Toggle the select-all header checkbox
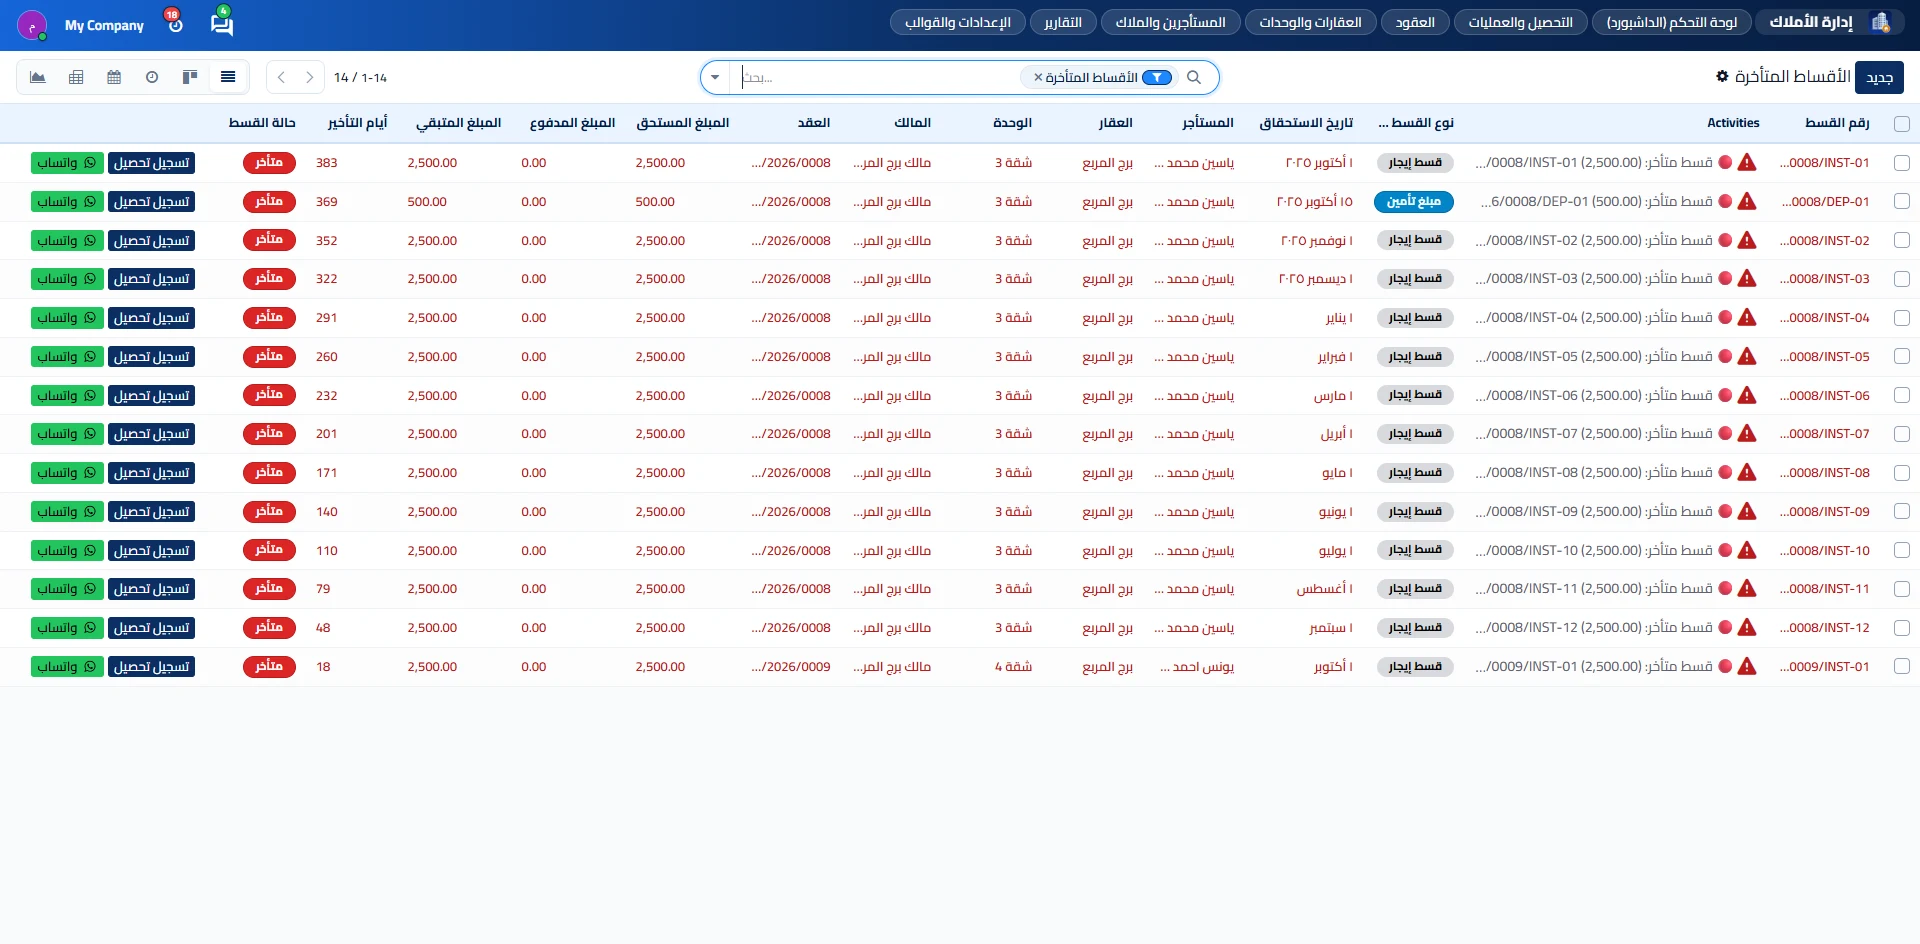The image size is (1920, 944). coord(1901,123)
